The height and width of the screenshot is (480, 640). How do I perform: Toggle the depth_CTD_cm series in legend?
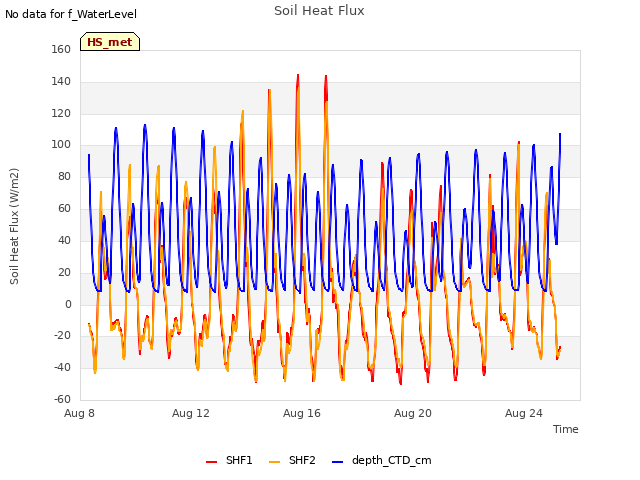382,460
